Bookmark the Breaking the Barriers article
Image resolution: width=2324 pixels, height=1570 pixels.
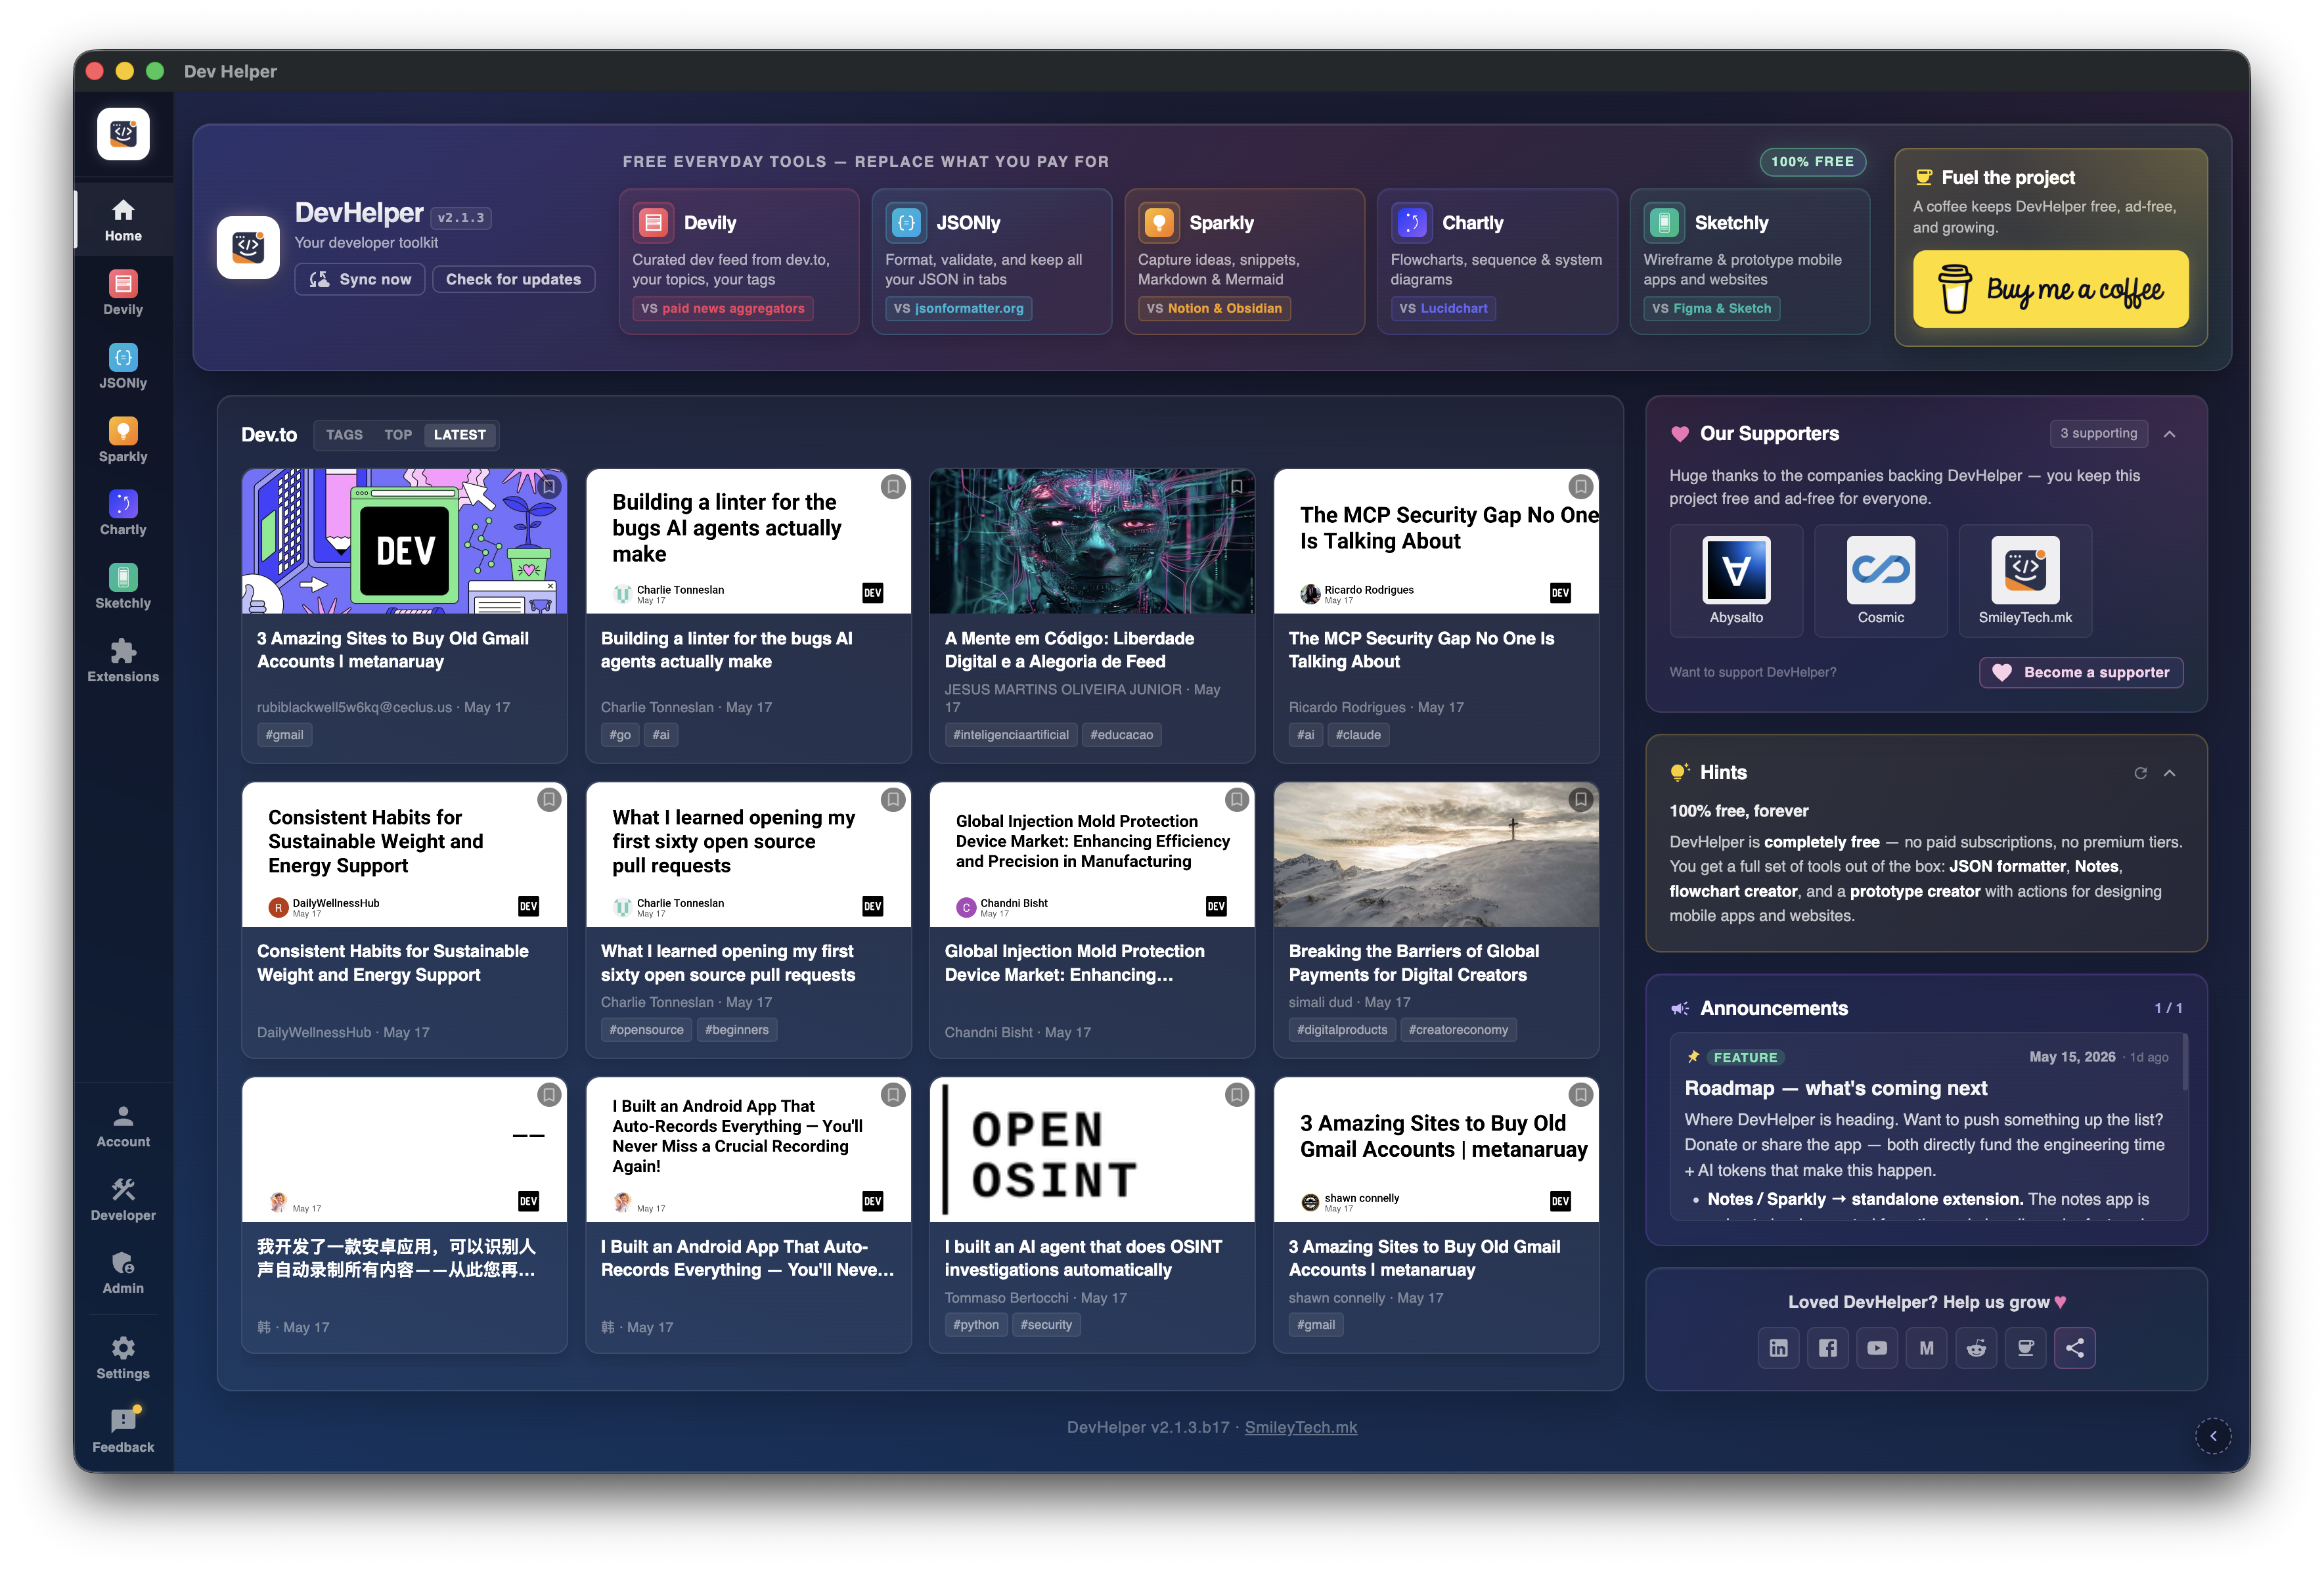[x=1581, y=799]
